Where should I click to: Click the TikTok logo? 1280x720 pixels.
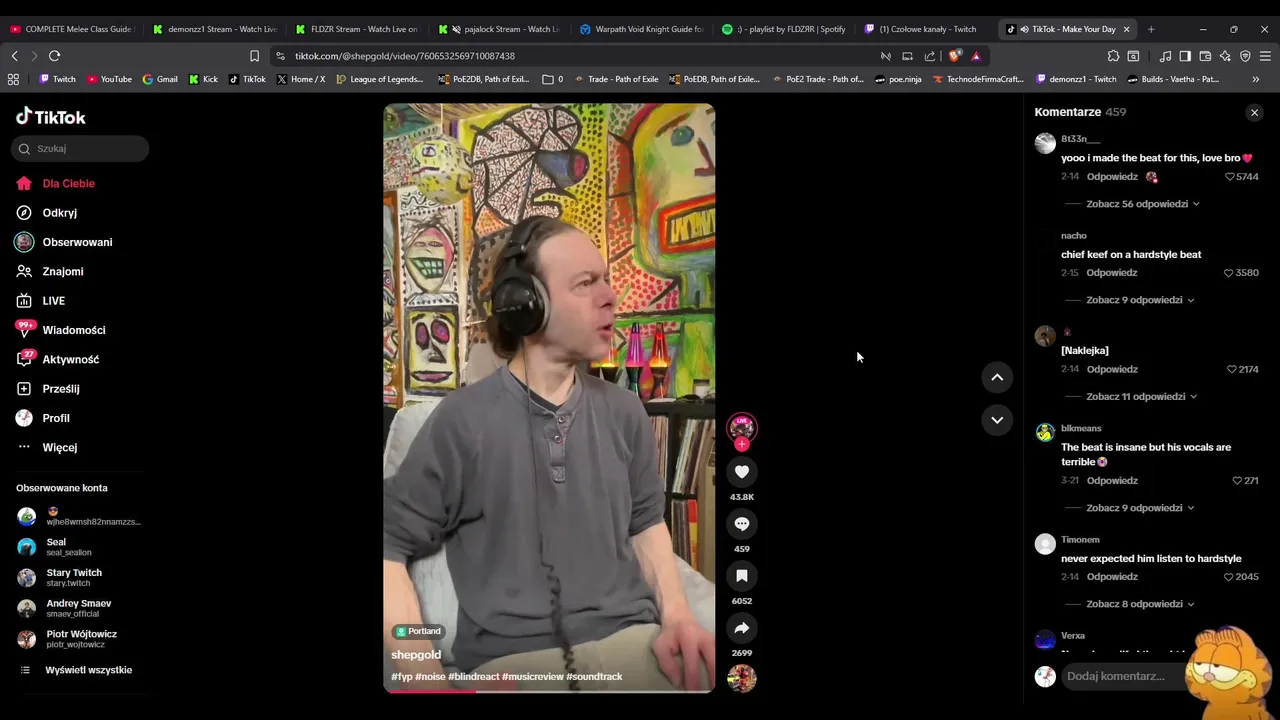click(51, 117)
